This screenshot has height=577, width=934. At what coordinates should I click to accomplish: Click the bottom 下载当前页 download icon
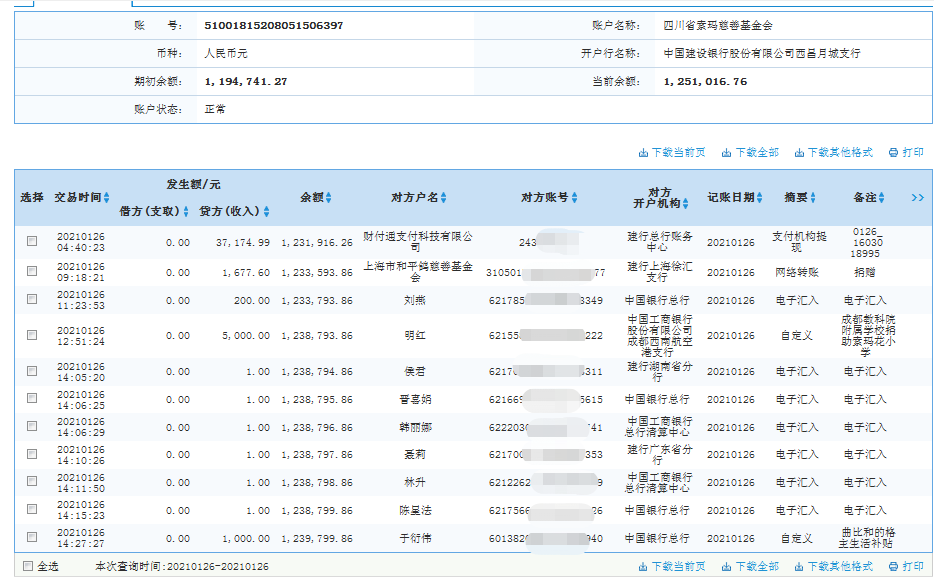(642, 567)
